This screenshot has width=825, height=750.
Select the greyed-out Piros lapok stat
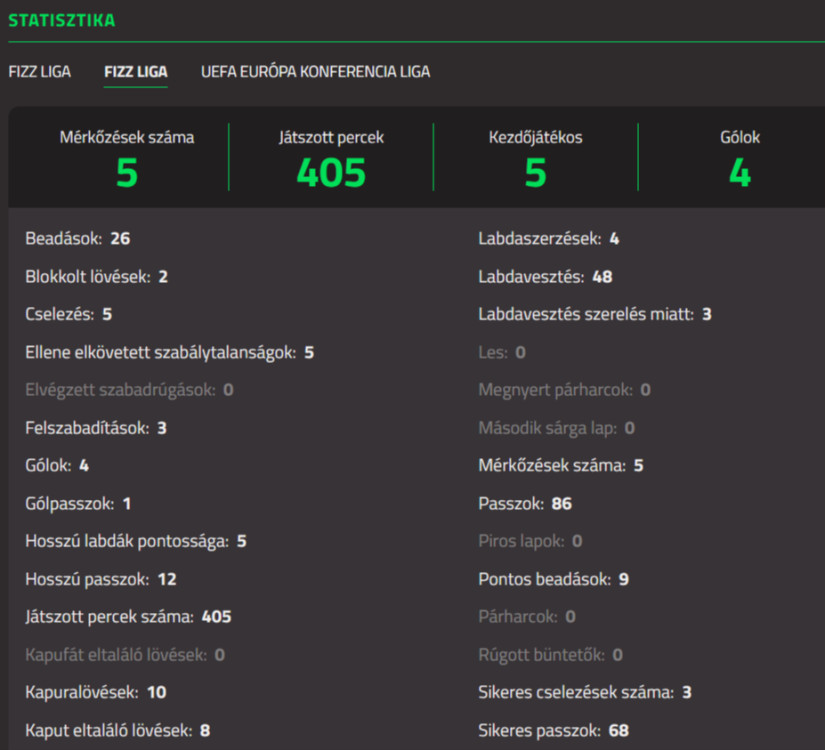coord(530,541)
